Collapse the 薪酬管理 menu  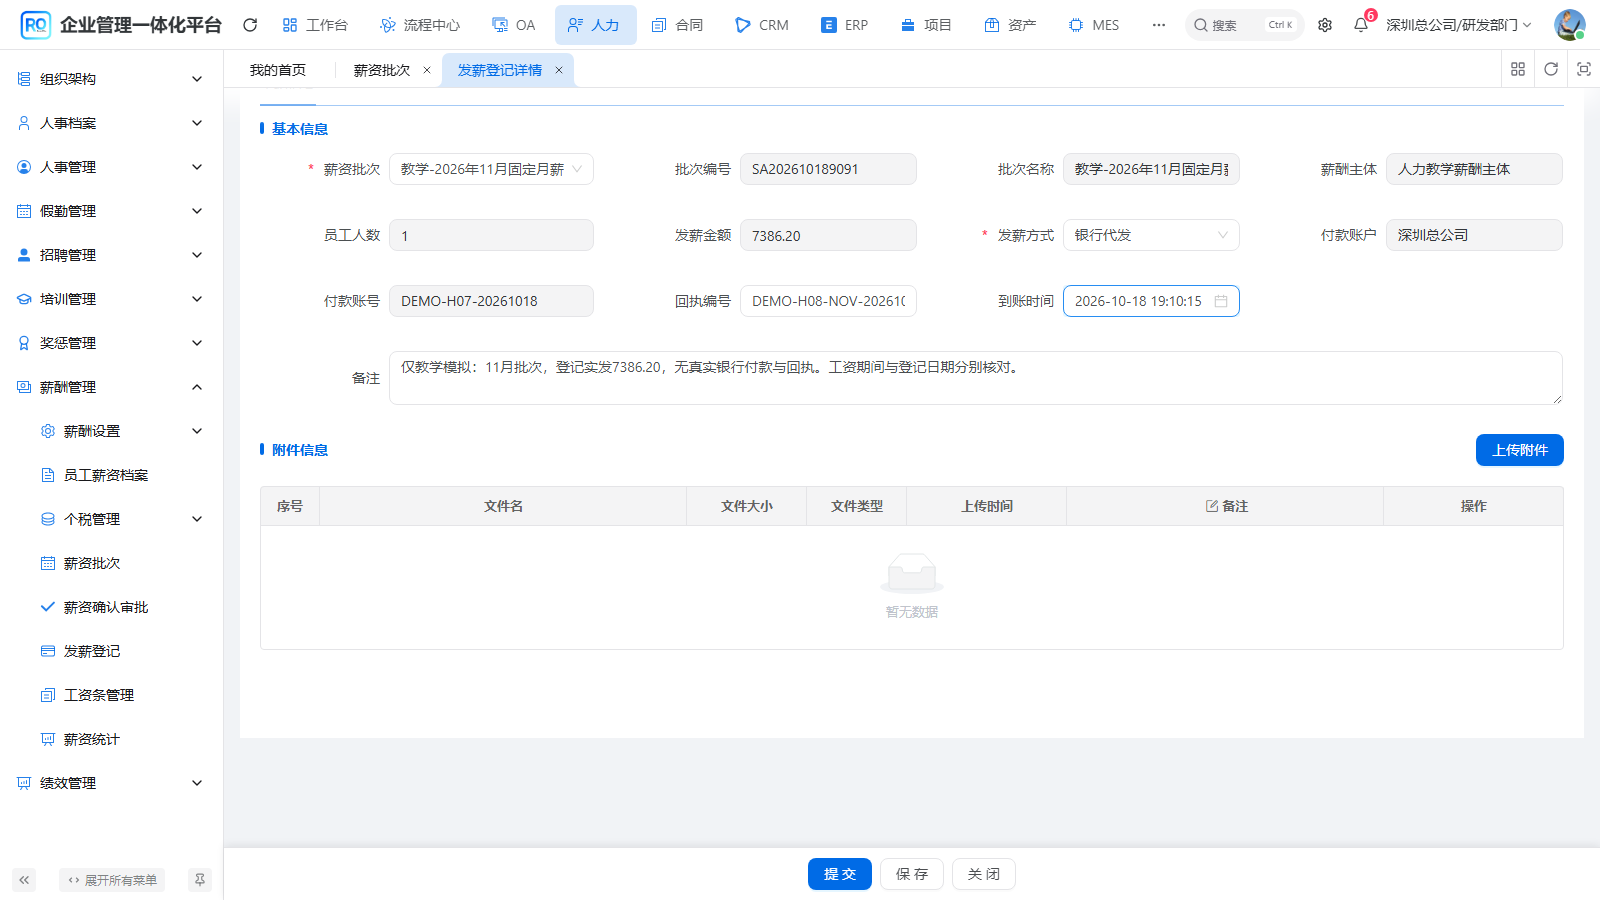pyautogui.click(x=111, y=387)
